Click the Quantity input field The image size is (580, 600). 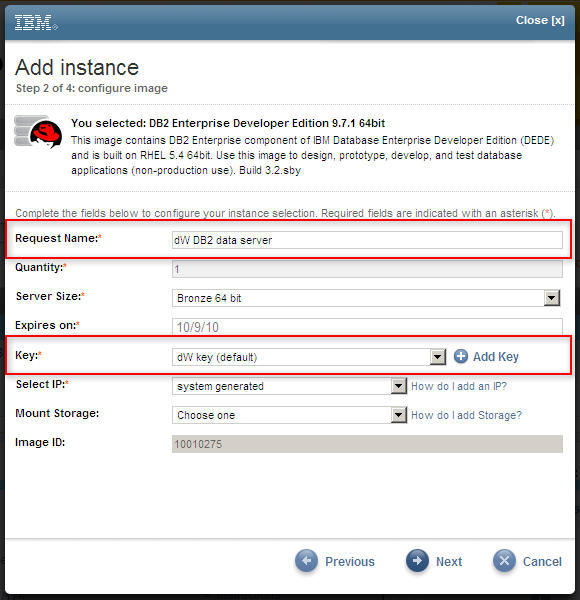(367, 269)
